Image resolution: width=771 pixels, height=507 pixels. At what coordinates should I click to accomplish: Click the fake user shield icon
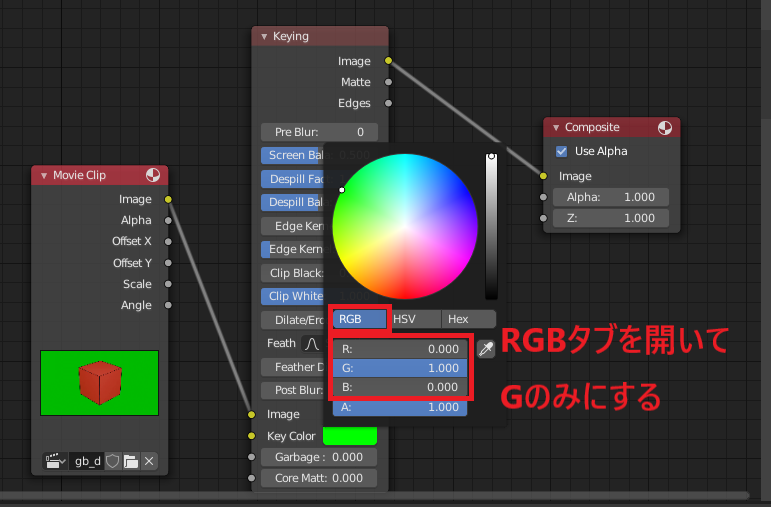point(113,461)
